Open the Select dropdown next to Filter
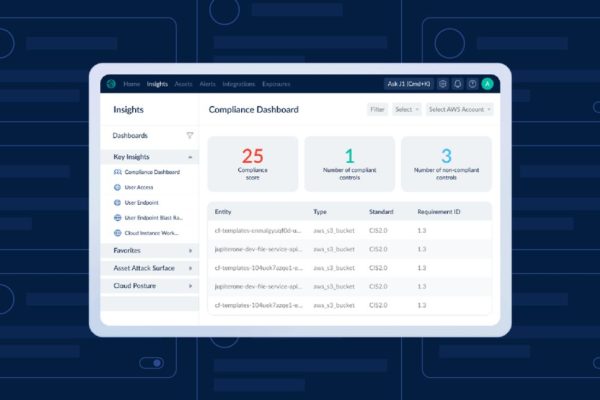Screen dimensions: 600x400 [405, 109]
